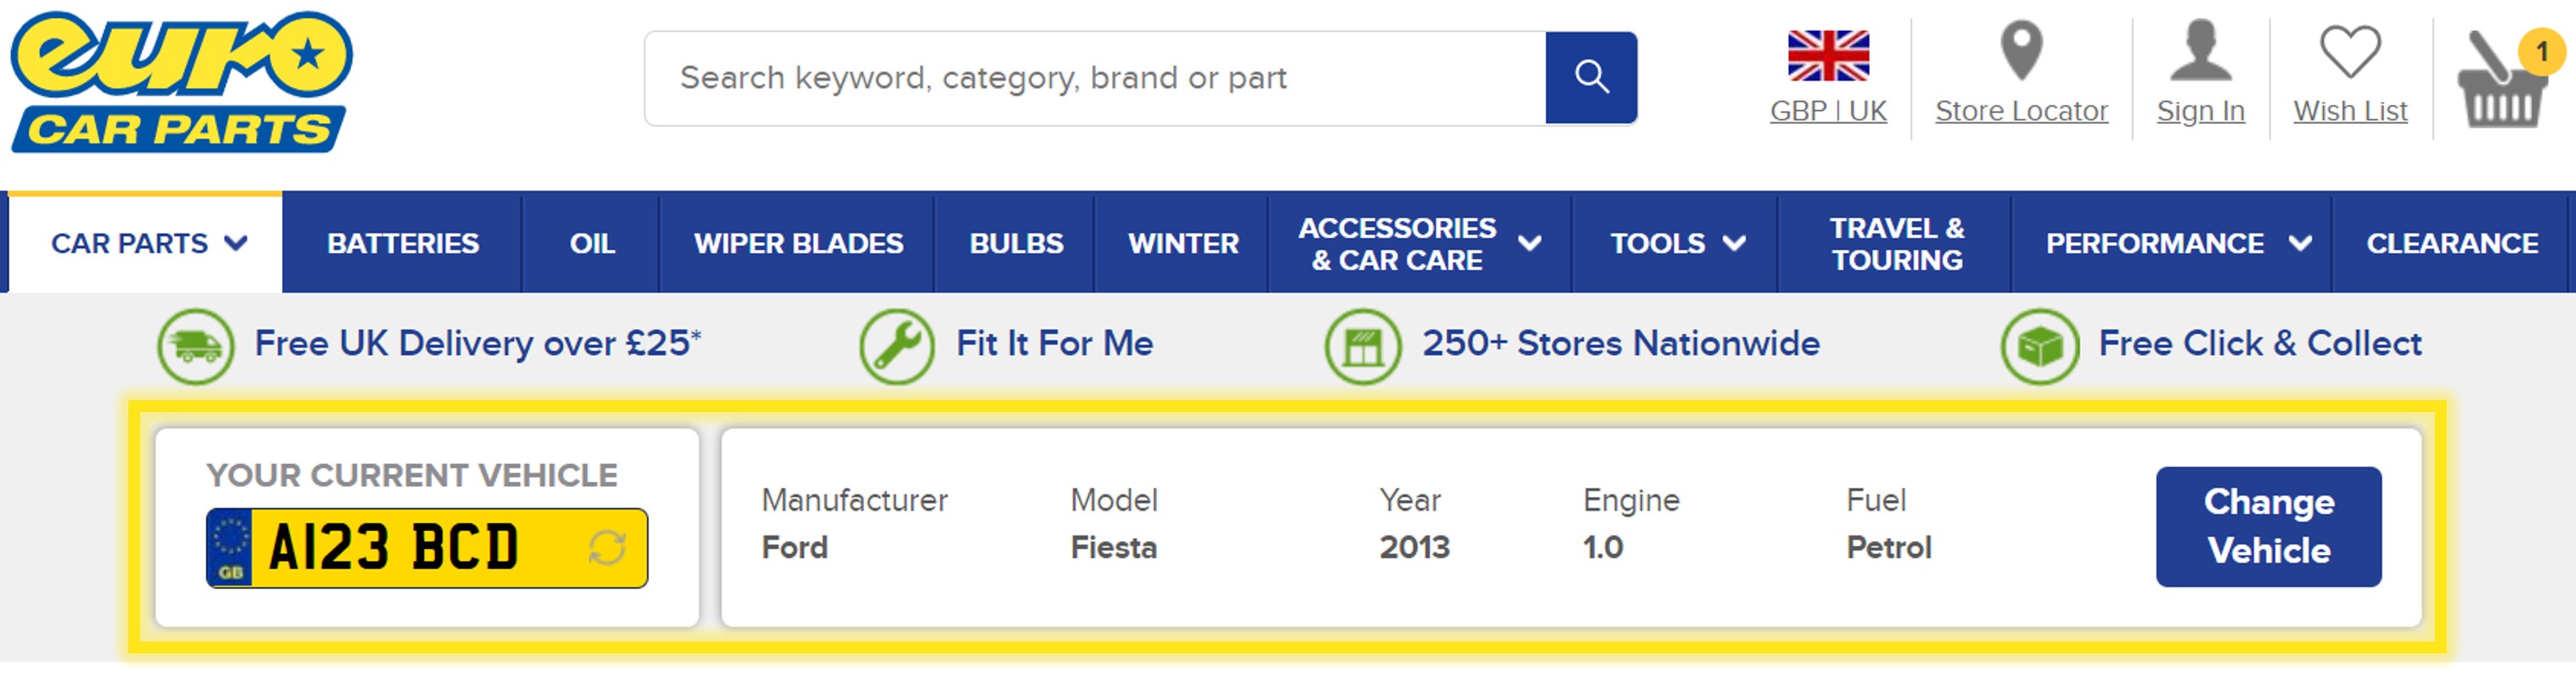Expand the Accessories & Car Care menu

[x=1529, y=243]
